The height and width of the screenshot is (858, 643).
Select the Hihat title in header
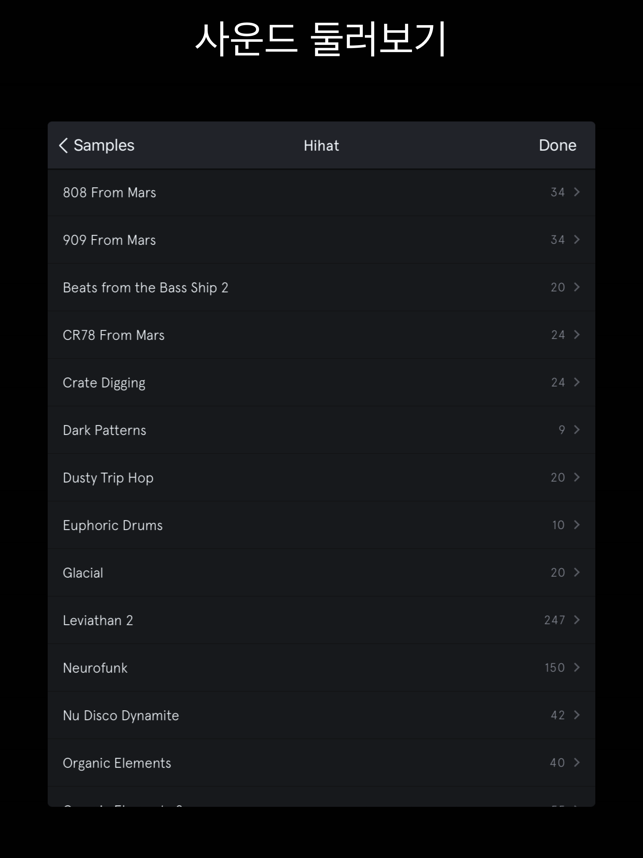click(x=321, y=146)
